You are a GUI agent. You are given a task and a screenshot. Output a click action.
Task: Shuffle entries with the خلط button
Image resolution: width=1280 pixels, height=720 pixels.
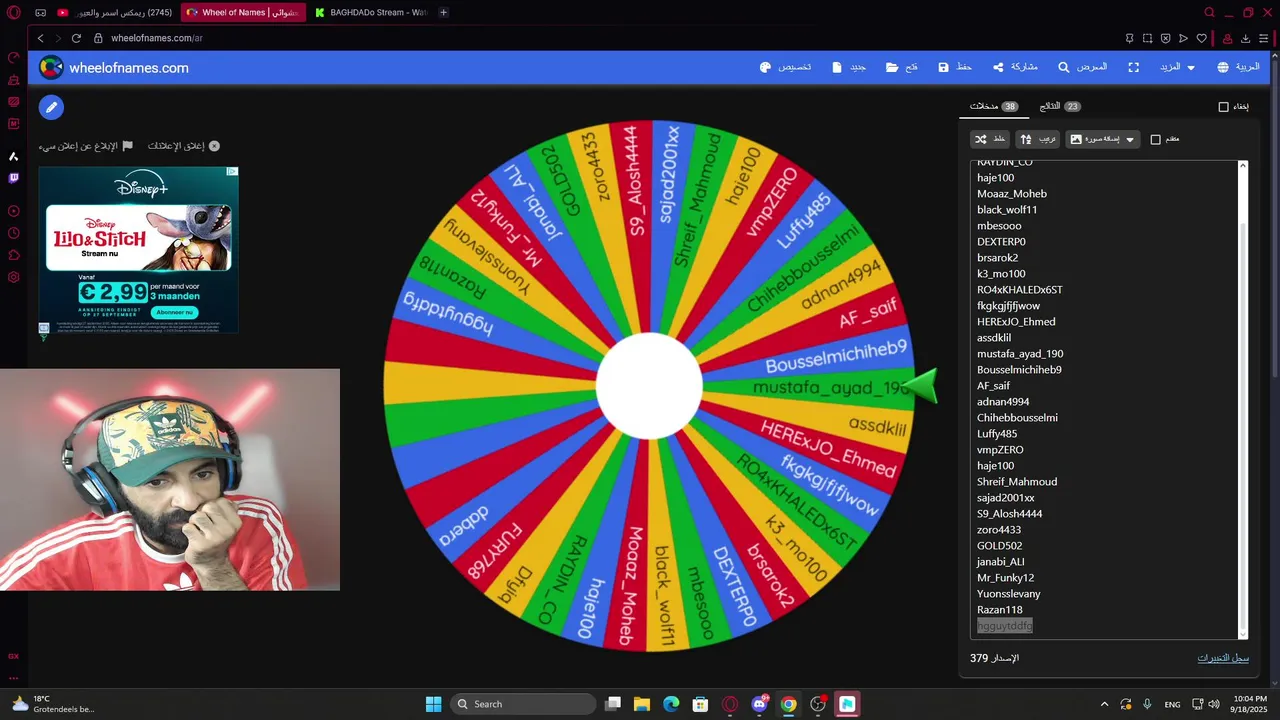click(990, 139)
